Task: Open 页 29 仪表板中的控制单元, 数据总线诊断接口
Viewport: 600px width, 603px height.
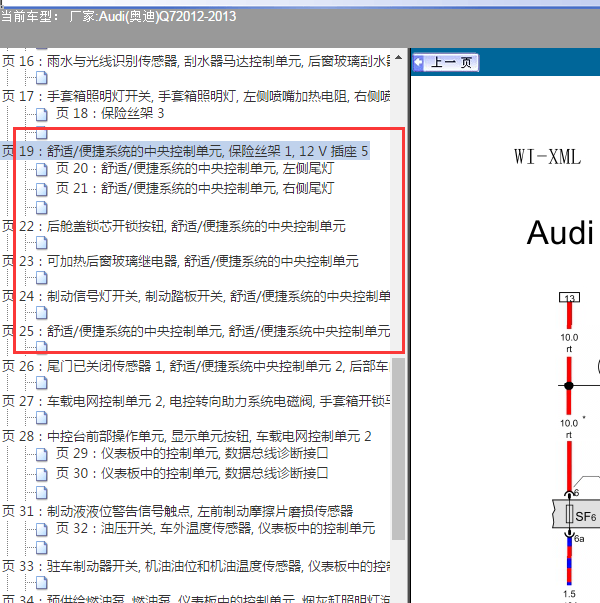Action: tap(192, 453)
